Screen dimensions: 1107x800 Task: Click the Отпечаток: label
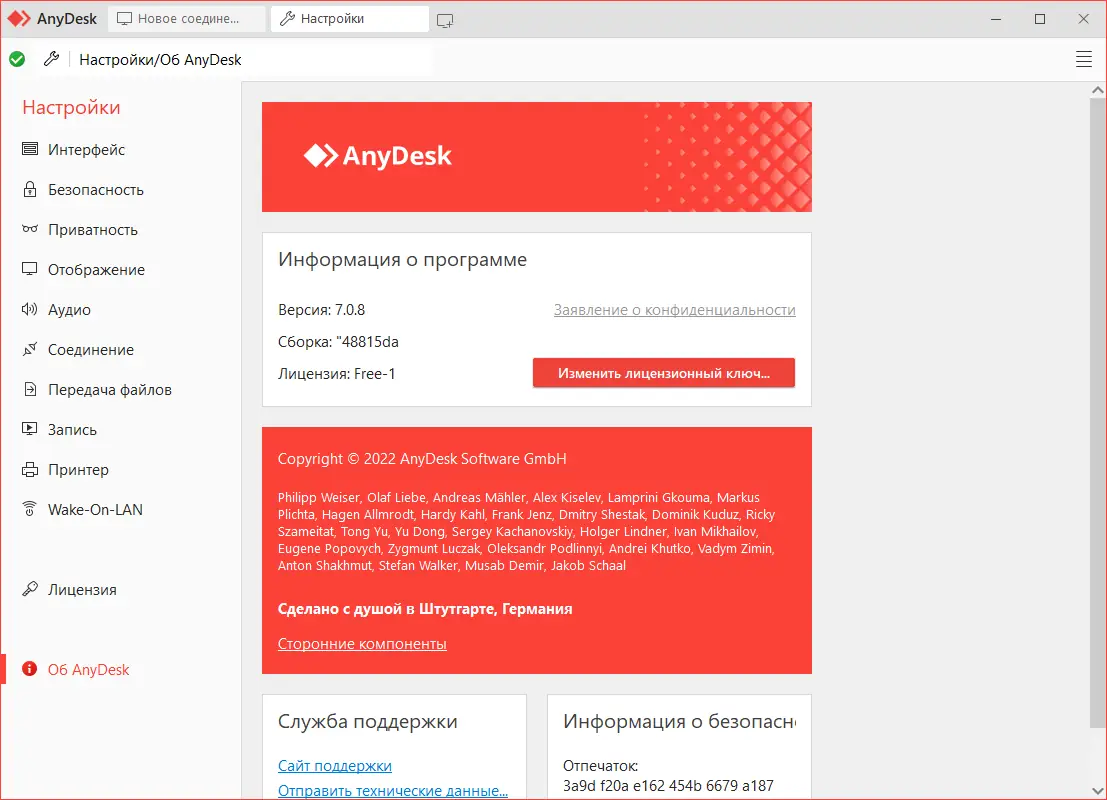coord(600,766)
